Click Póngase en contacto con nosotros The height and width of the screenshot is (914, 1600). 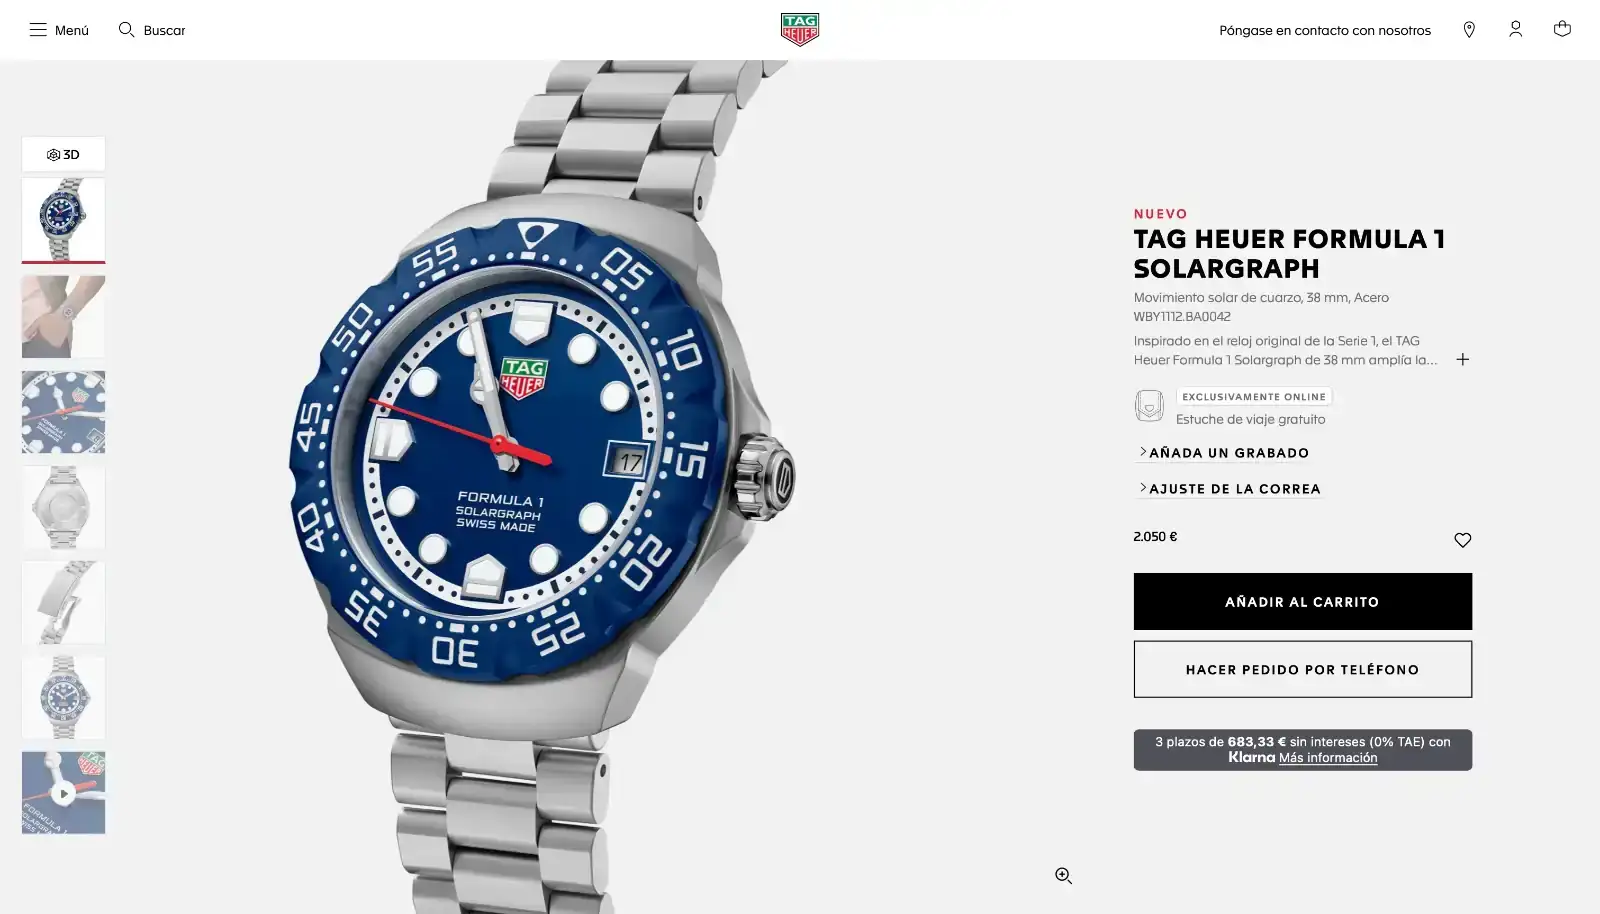click(1325, 30)
